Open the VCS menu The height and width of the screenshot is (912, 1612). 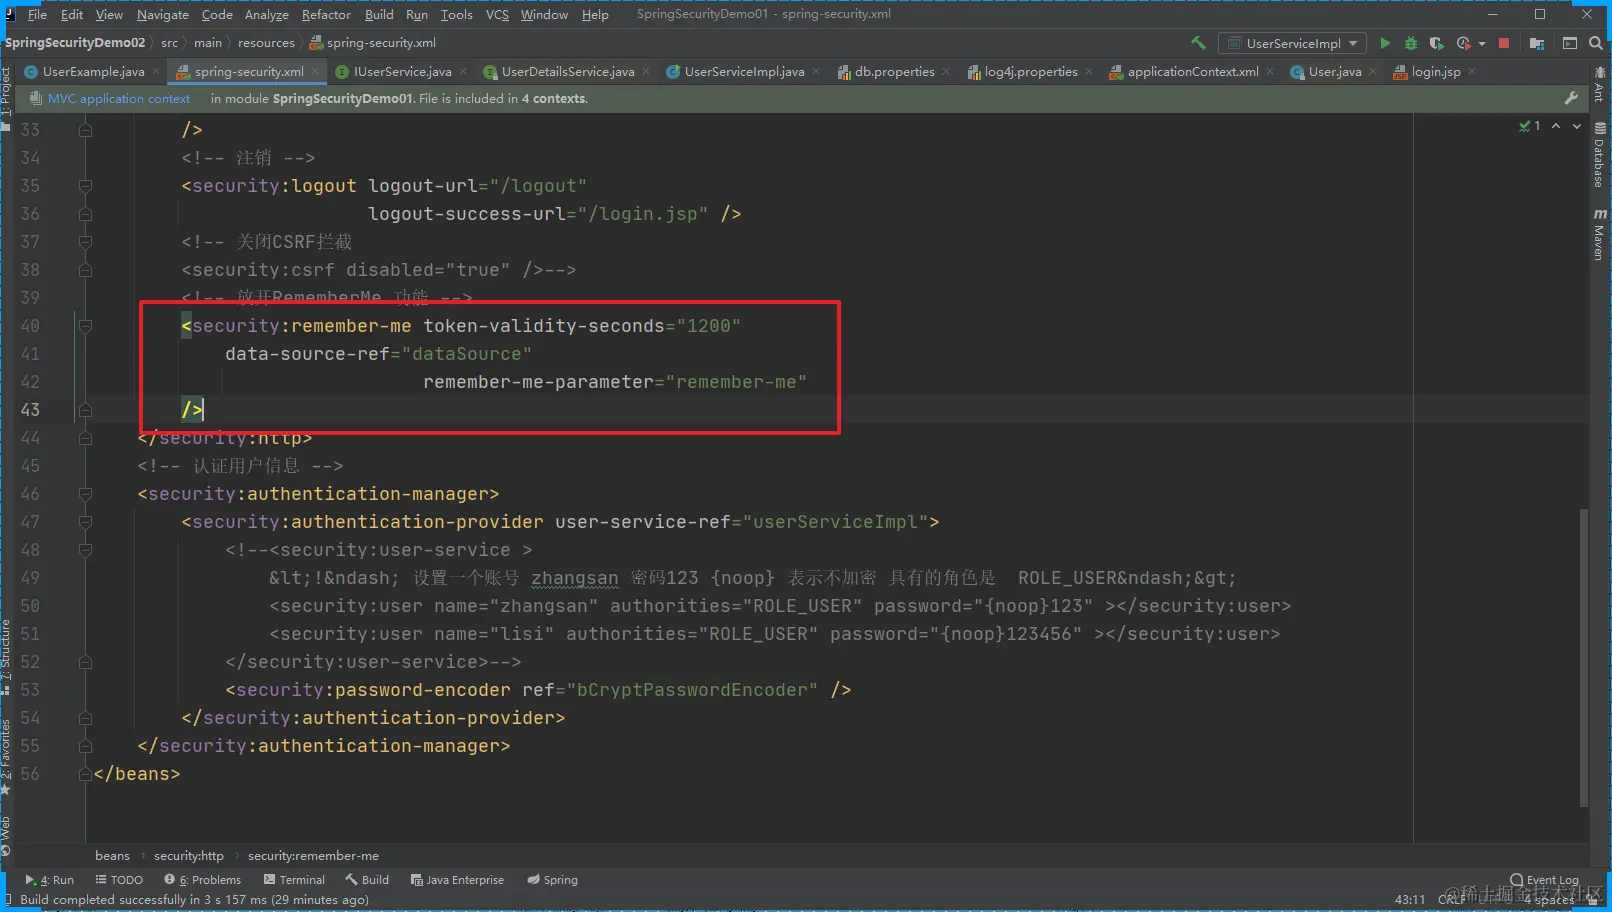tap(497, 14)
